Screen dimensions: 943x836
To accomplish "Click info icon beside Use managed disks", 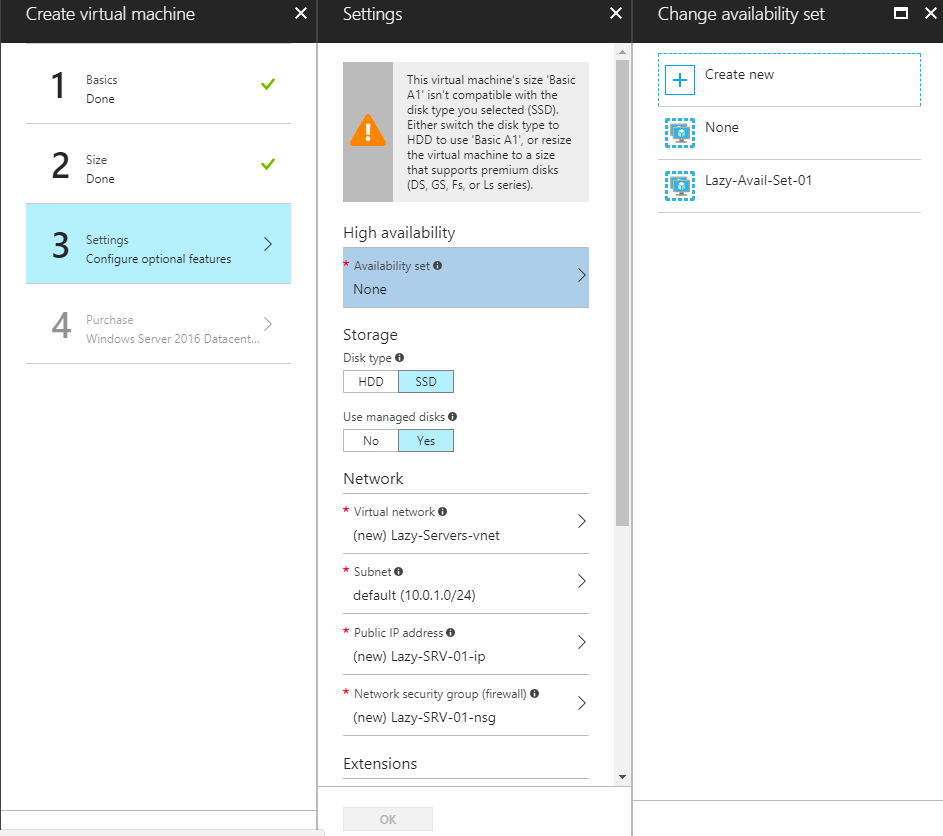I will [453, 416].
